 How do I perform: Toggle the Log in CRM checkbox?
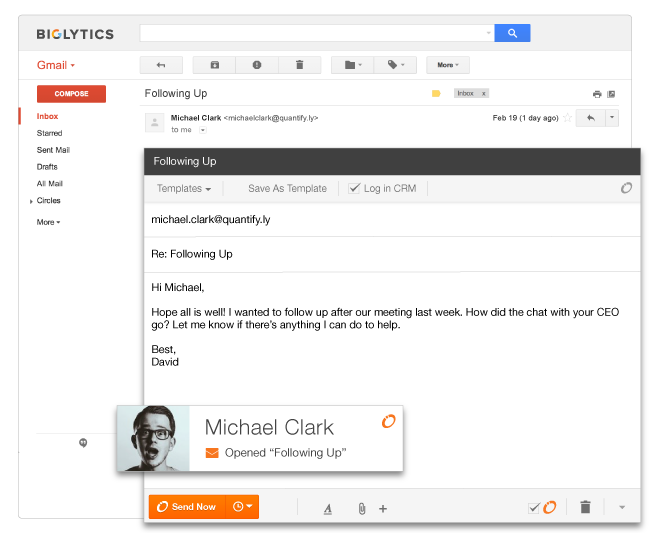(x=354, y=189)
